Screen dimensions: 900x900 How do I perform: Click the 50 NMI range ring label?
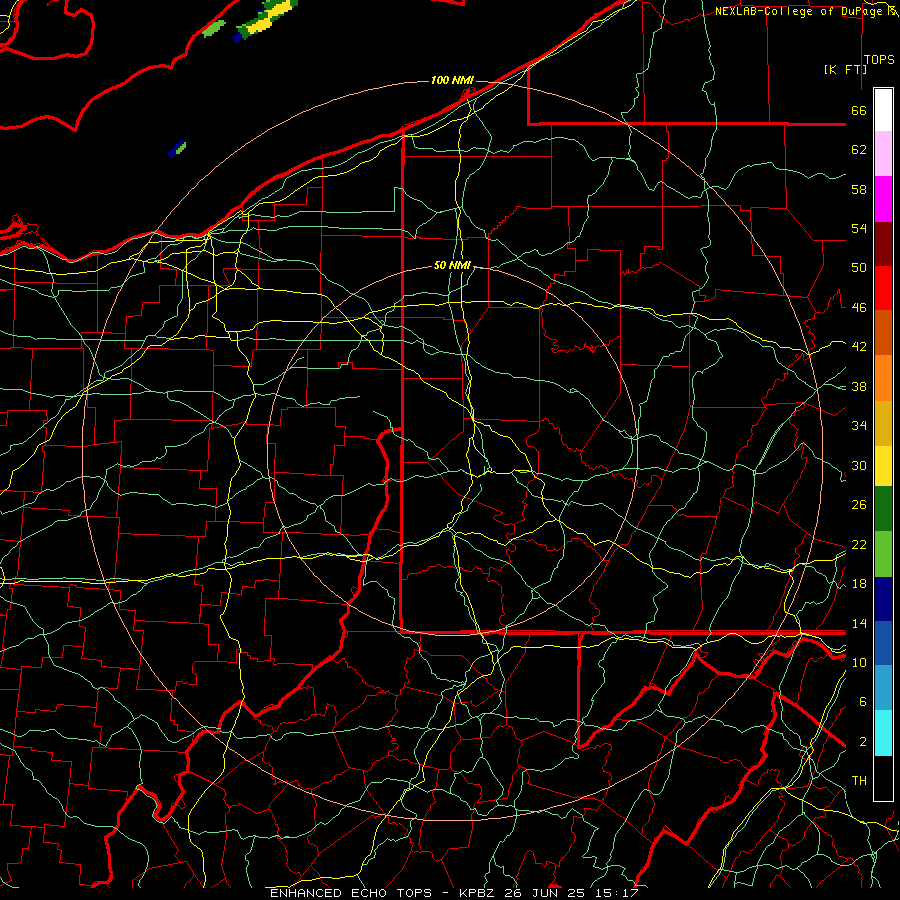tap(452, 265)
